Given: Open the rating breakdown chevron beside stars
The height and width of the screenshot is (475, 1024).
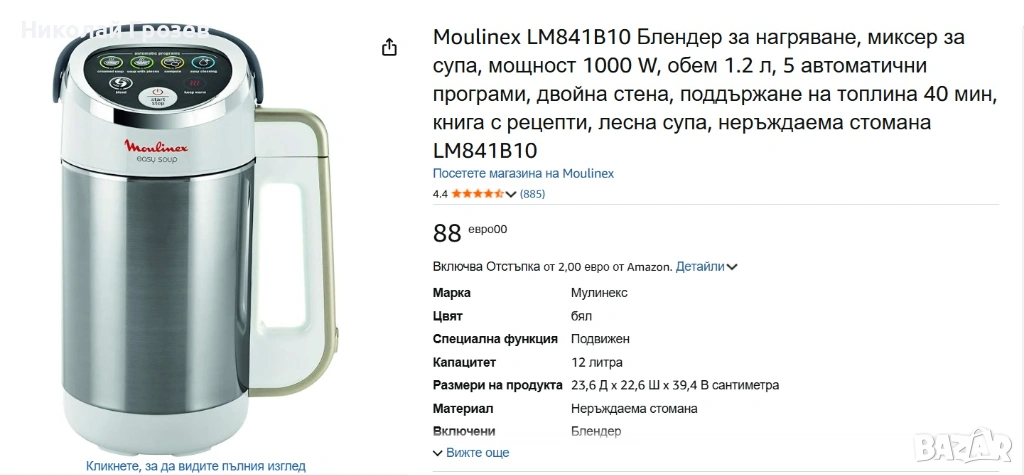Looking at the screenshot, I should [x=512, y=194].
